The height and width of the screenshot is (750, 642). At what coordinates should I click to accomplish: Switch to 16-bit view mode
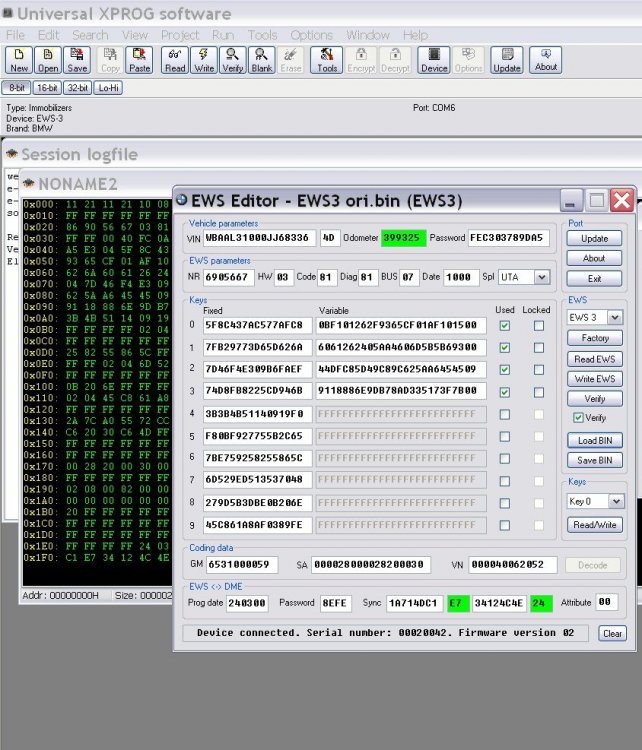[47, 88]
